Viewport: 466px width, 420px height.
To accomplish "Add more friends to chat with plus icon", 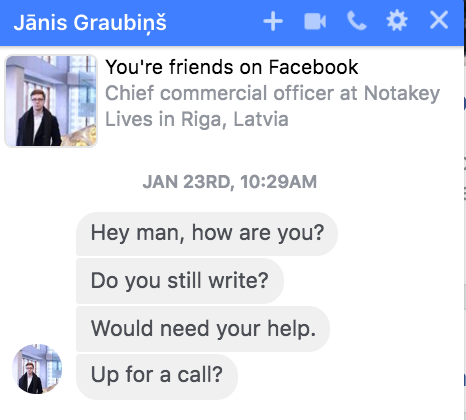I will tap(273, 21).
